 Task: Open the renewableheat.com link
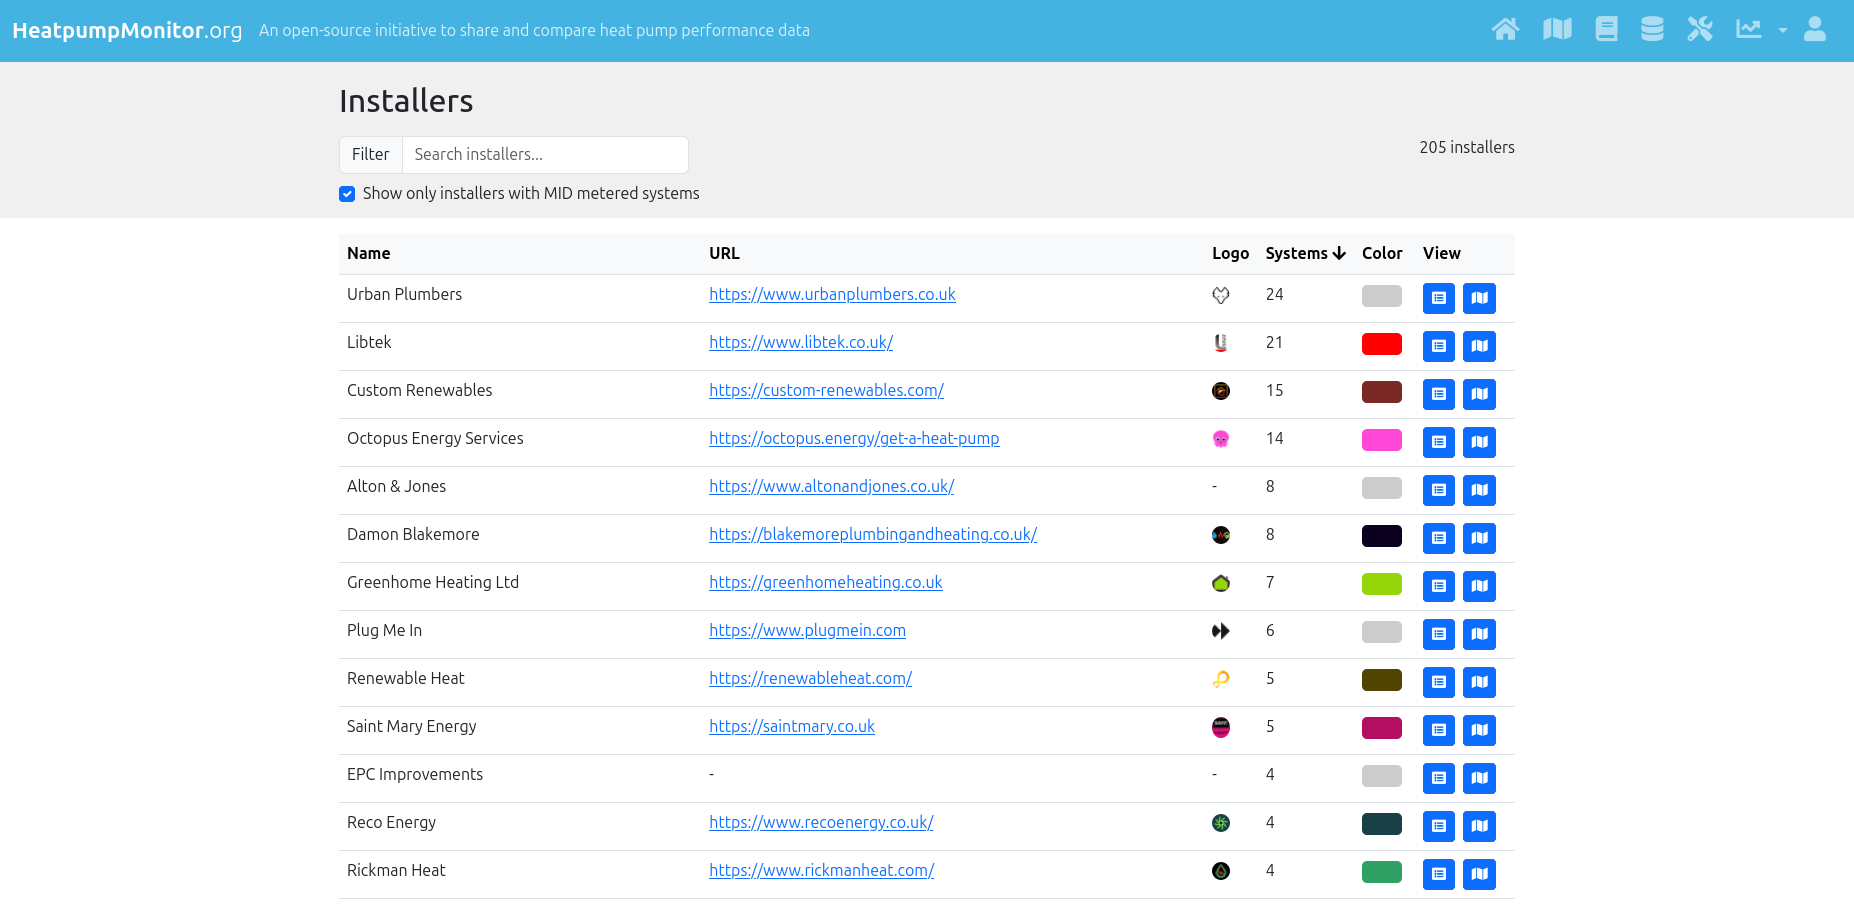coord(810,679)
